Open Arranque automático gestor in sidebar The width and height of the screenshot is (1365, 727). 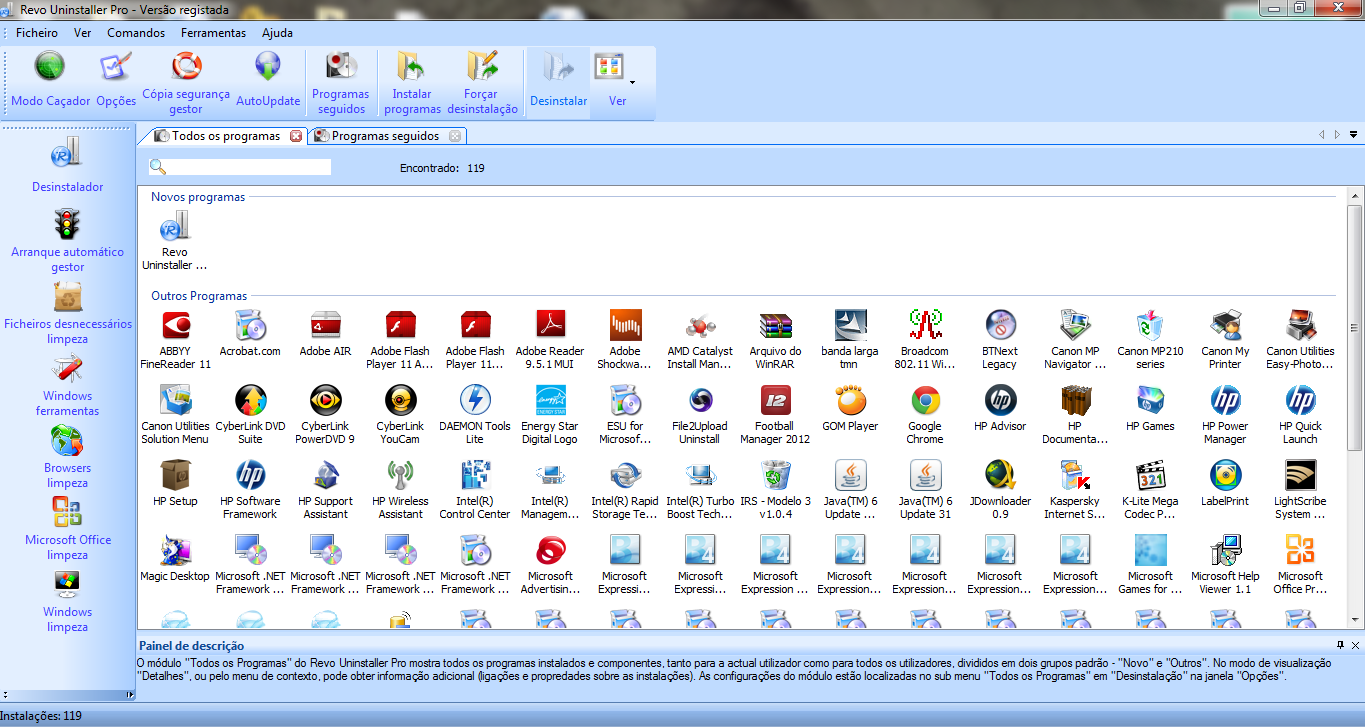[67, 241]
